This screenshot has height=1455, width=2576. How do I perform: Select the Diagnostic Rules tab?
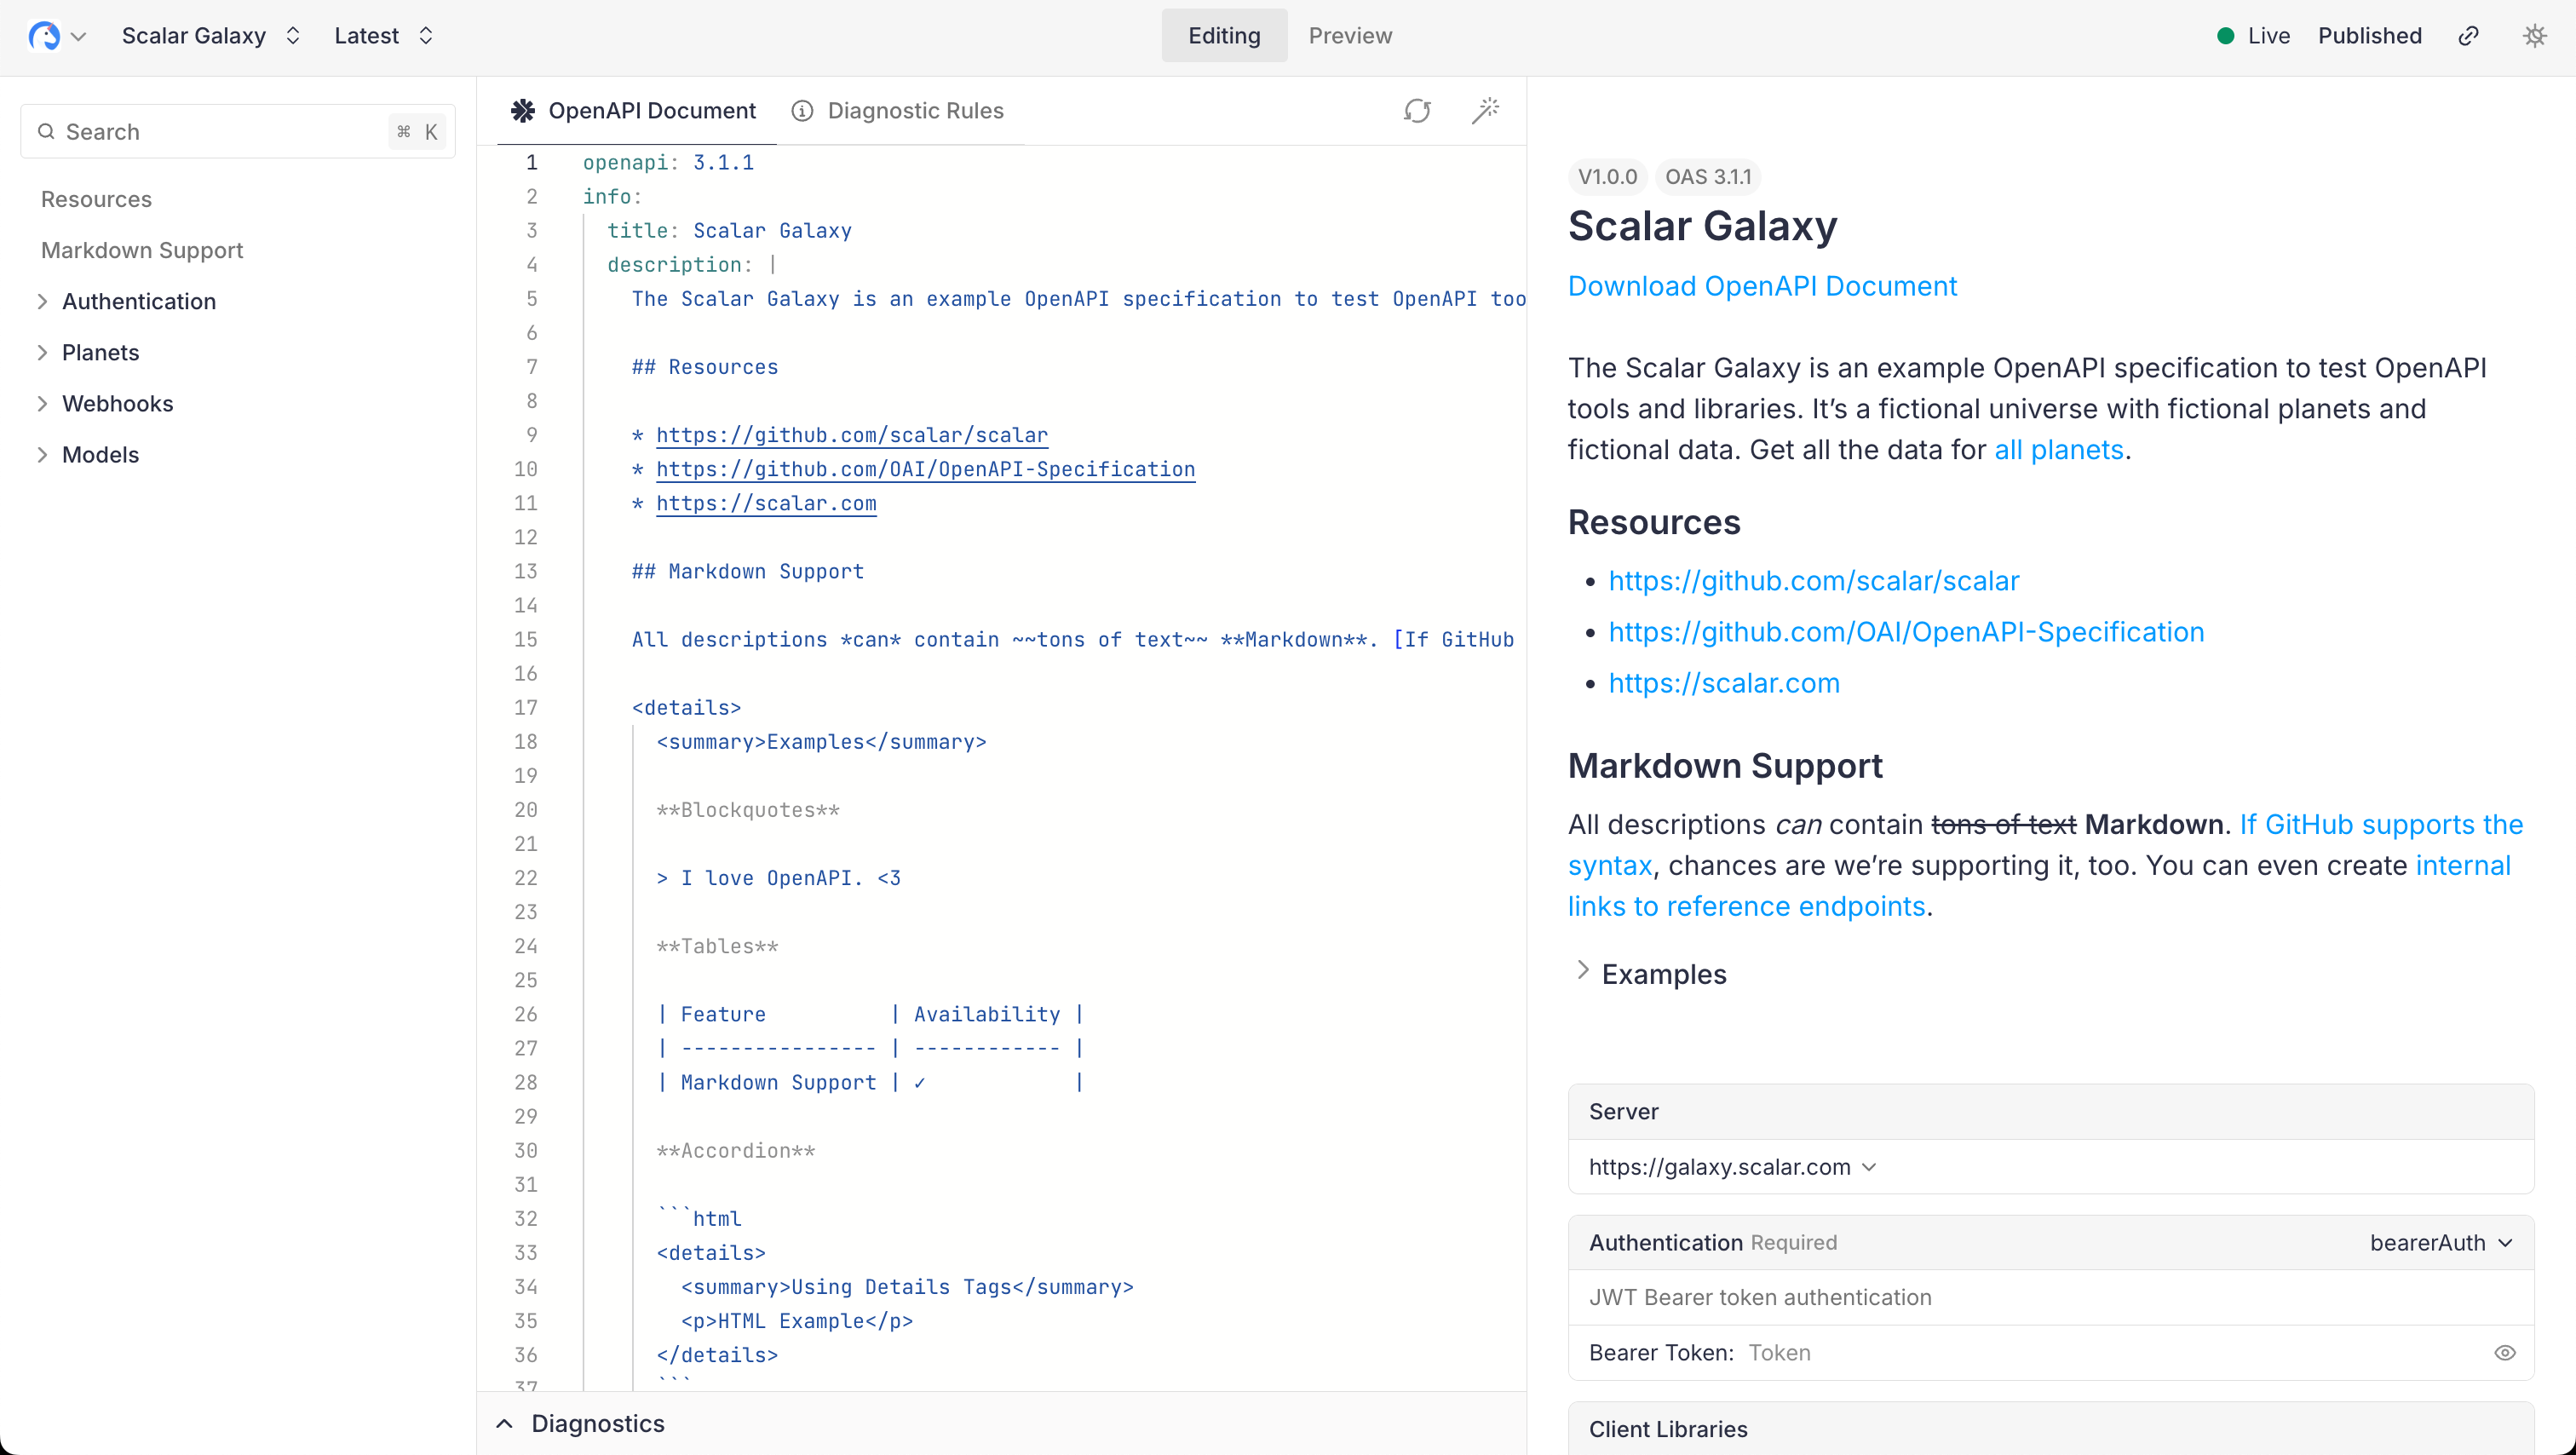(898, 111)
